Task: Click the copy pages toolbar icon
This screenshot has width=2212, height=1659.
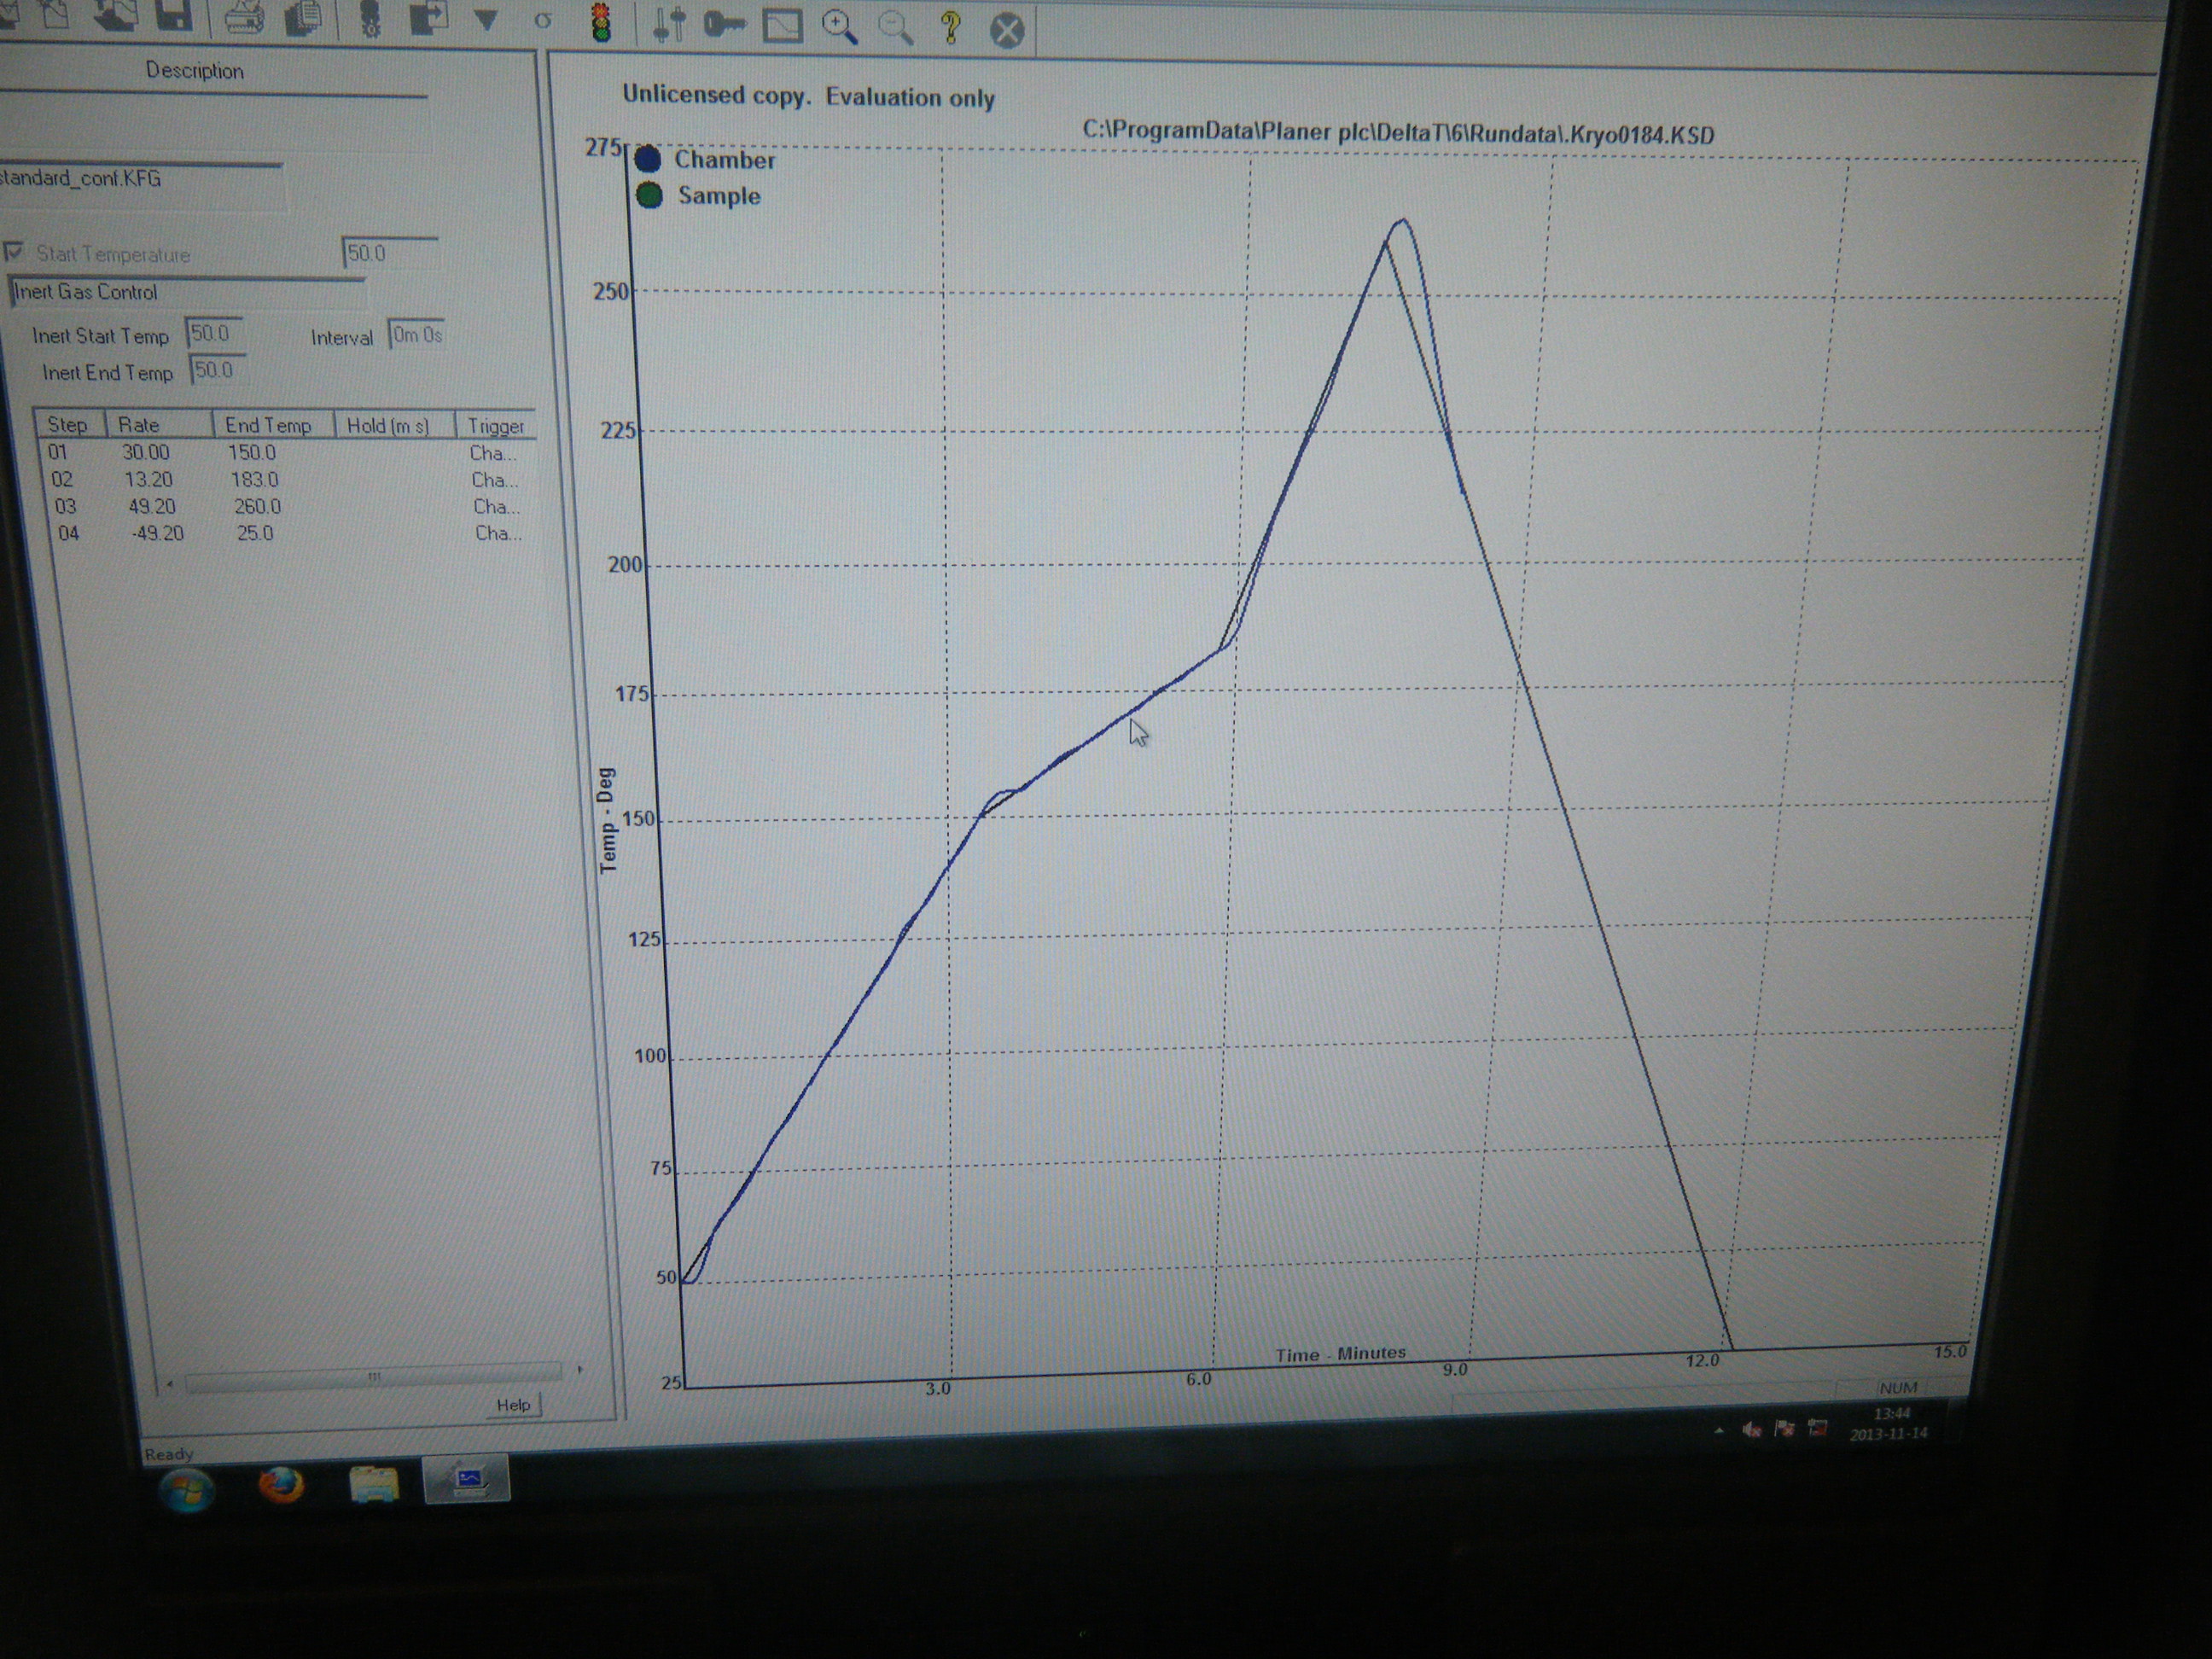Action: click(x=302, y=18)
